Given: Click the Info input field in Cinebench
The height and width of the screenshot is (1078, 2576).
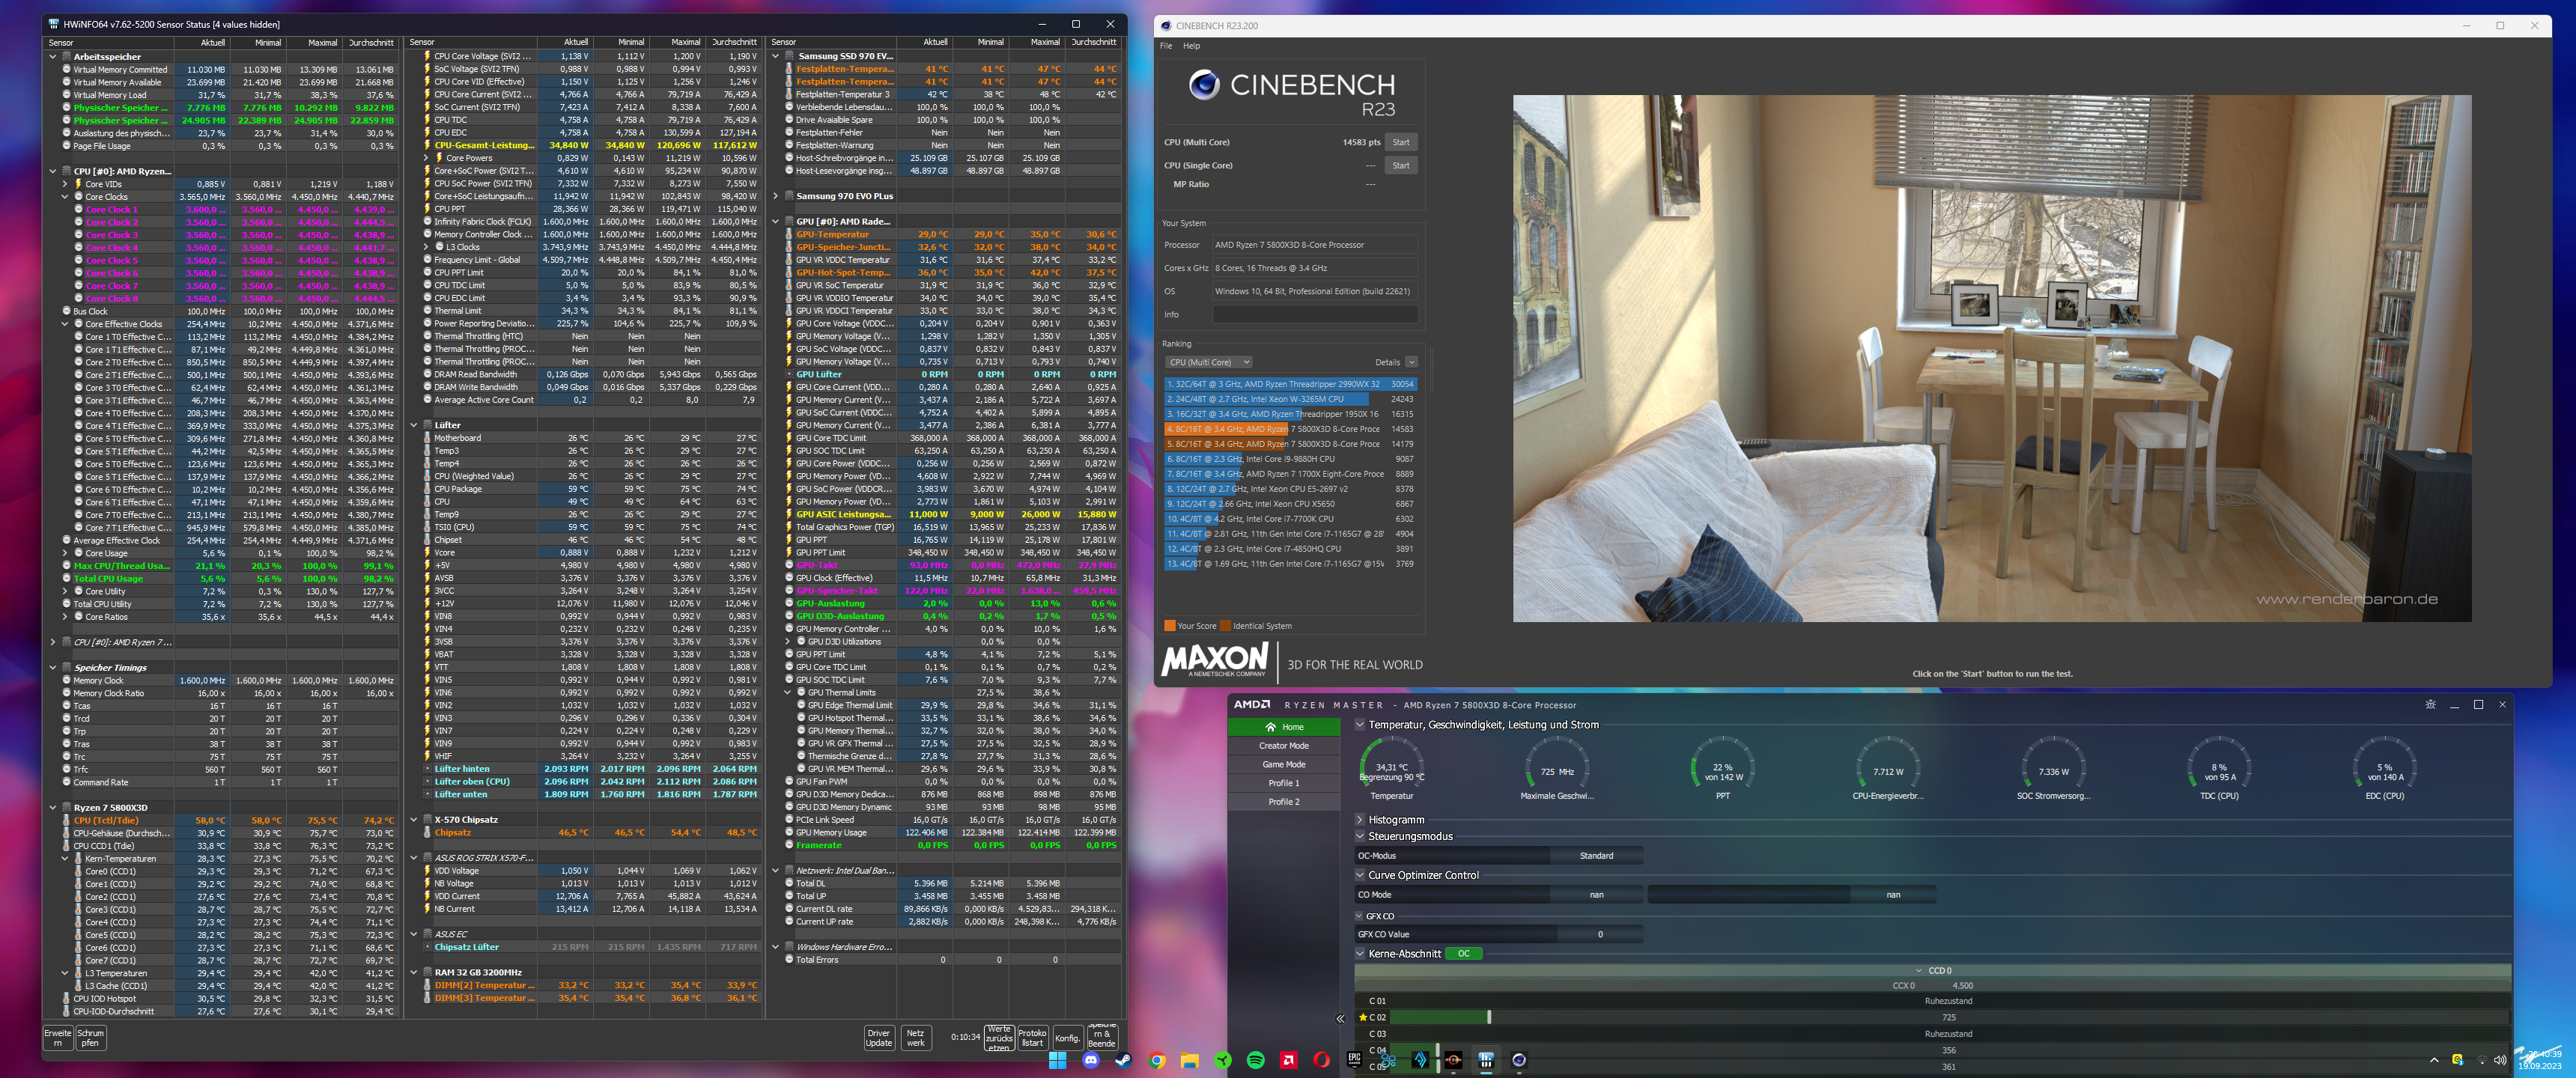Looking at the screenshot, I should coord(1314,314).
